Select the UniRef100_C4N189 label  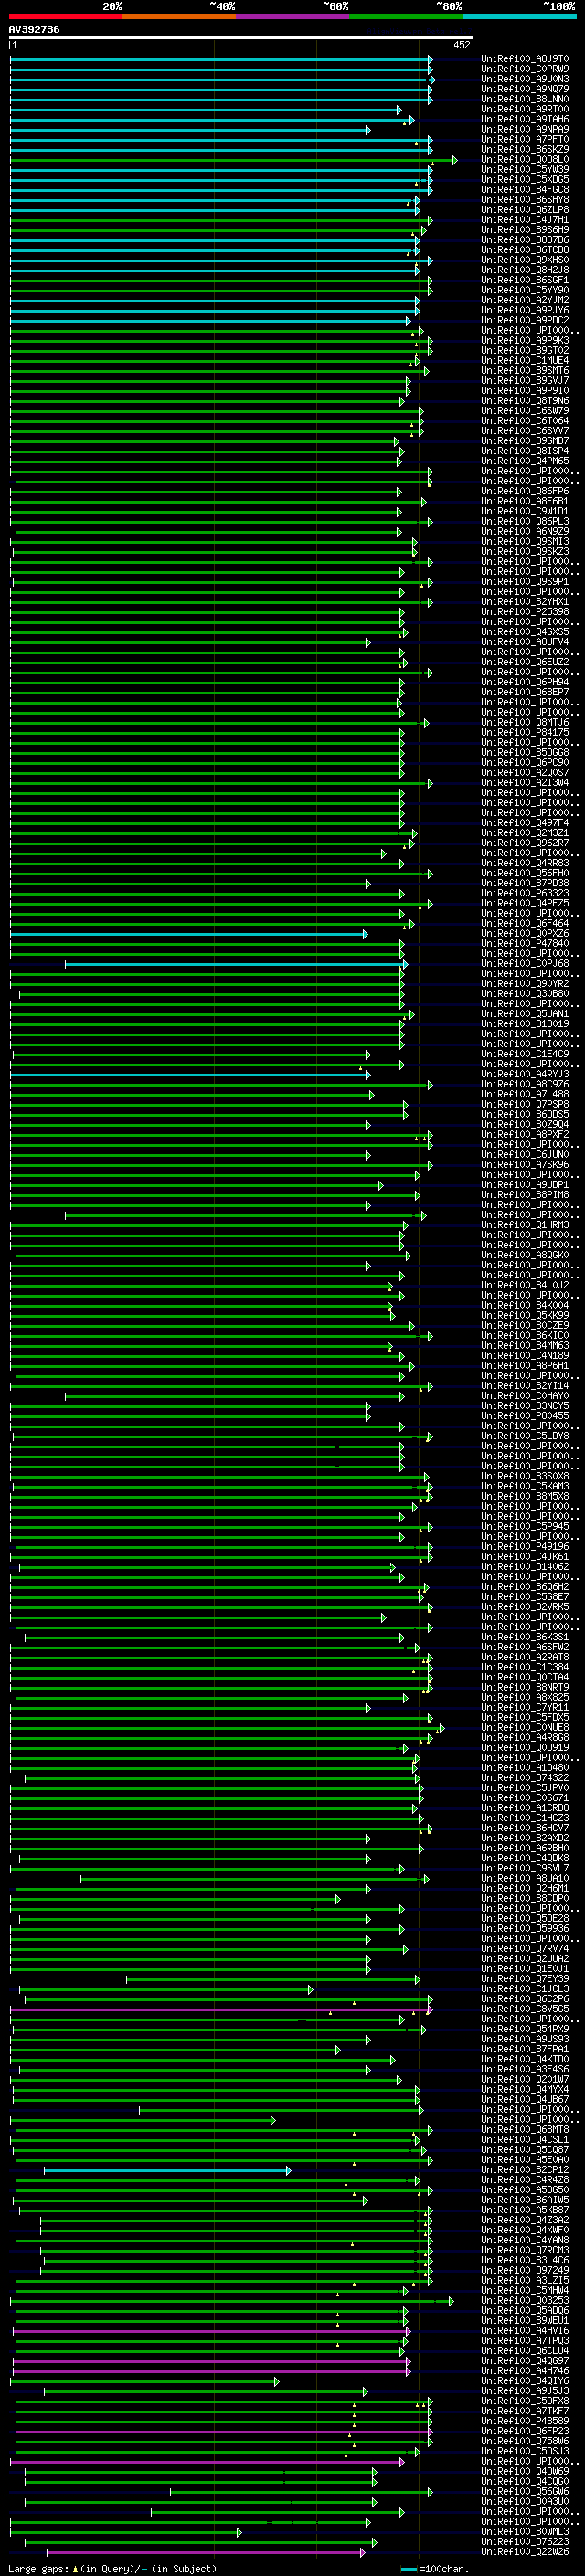[525, 1355]
